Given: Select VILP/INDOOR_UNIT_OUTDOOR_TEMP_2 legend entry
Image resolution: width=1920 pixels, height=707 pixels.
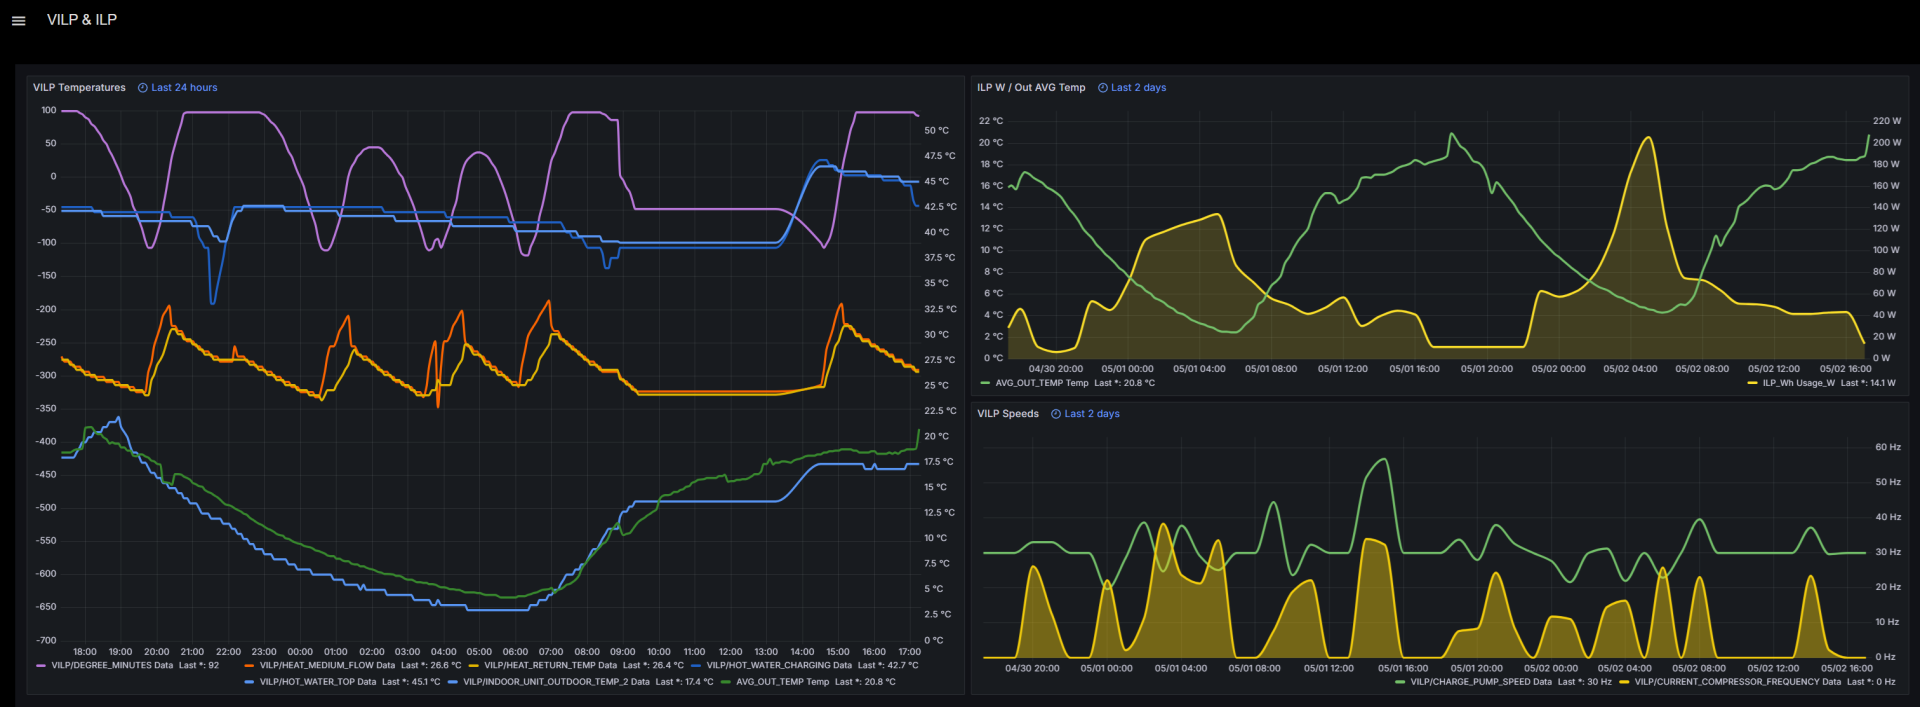Looking at the screenshot, I should pyautogui.click(x=556, y=682).
